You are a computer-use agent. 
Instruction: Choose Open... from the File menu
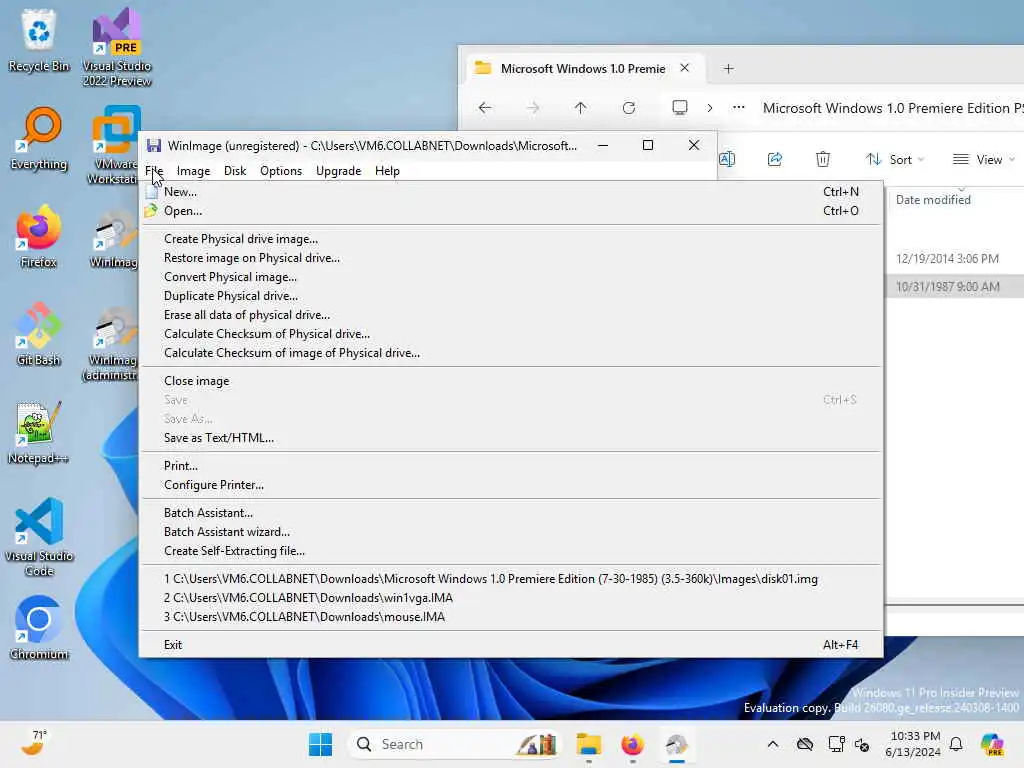(x=511, y=211)
